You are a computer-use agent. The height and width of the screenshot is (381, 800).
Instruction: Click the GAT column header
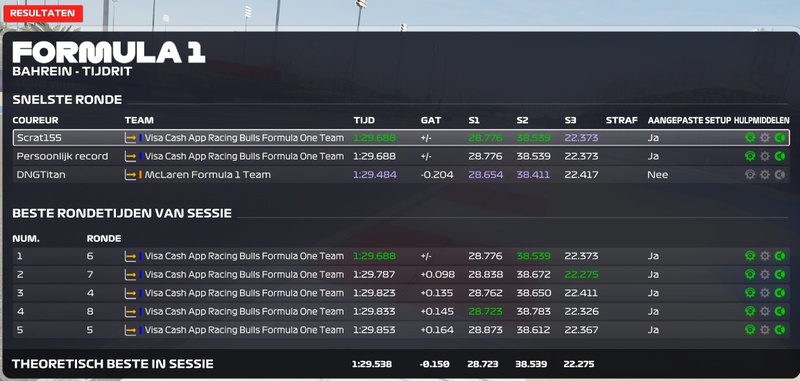point(431,120)
